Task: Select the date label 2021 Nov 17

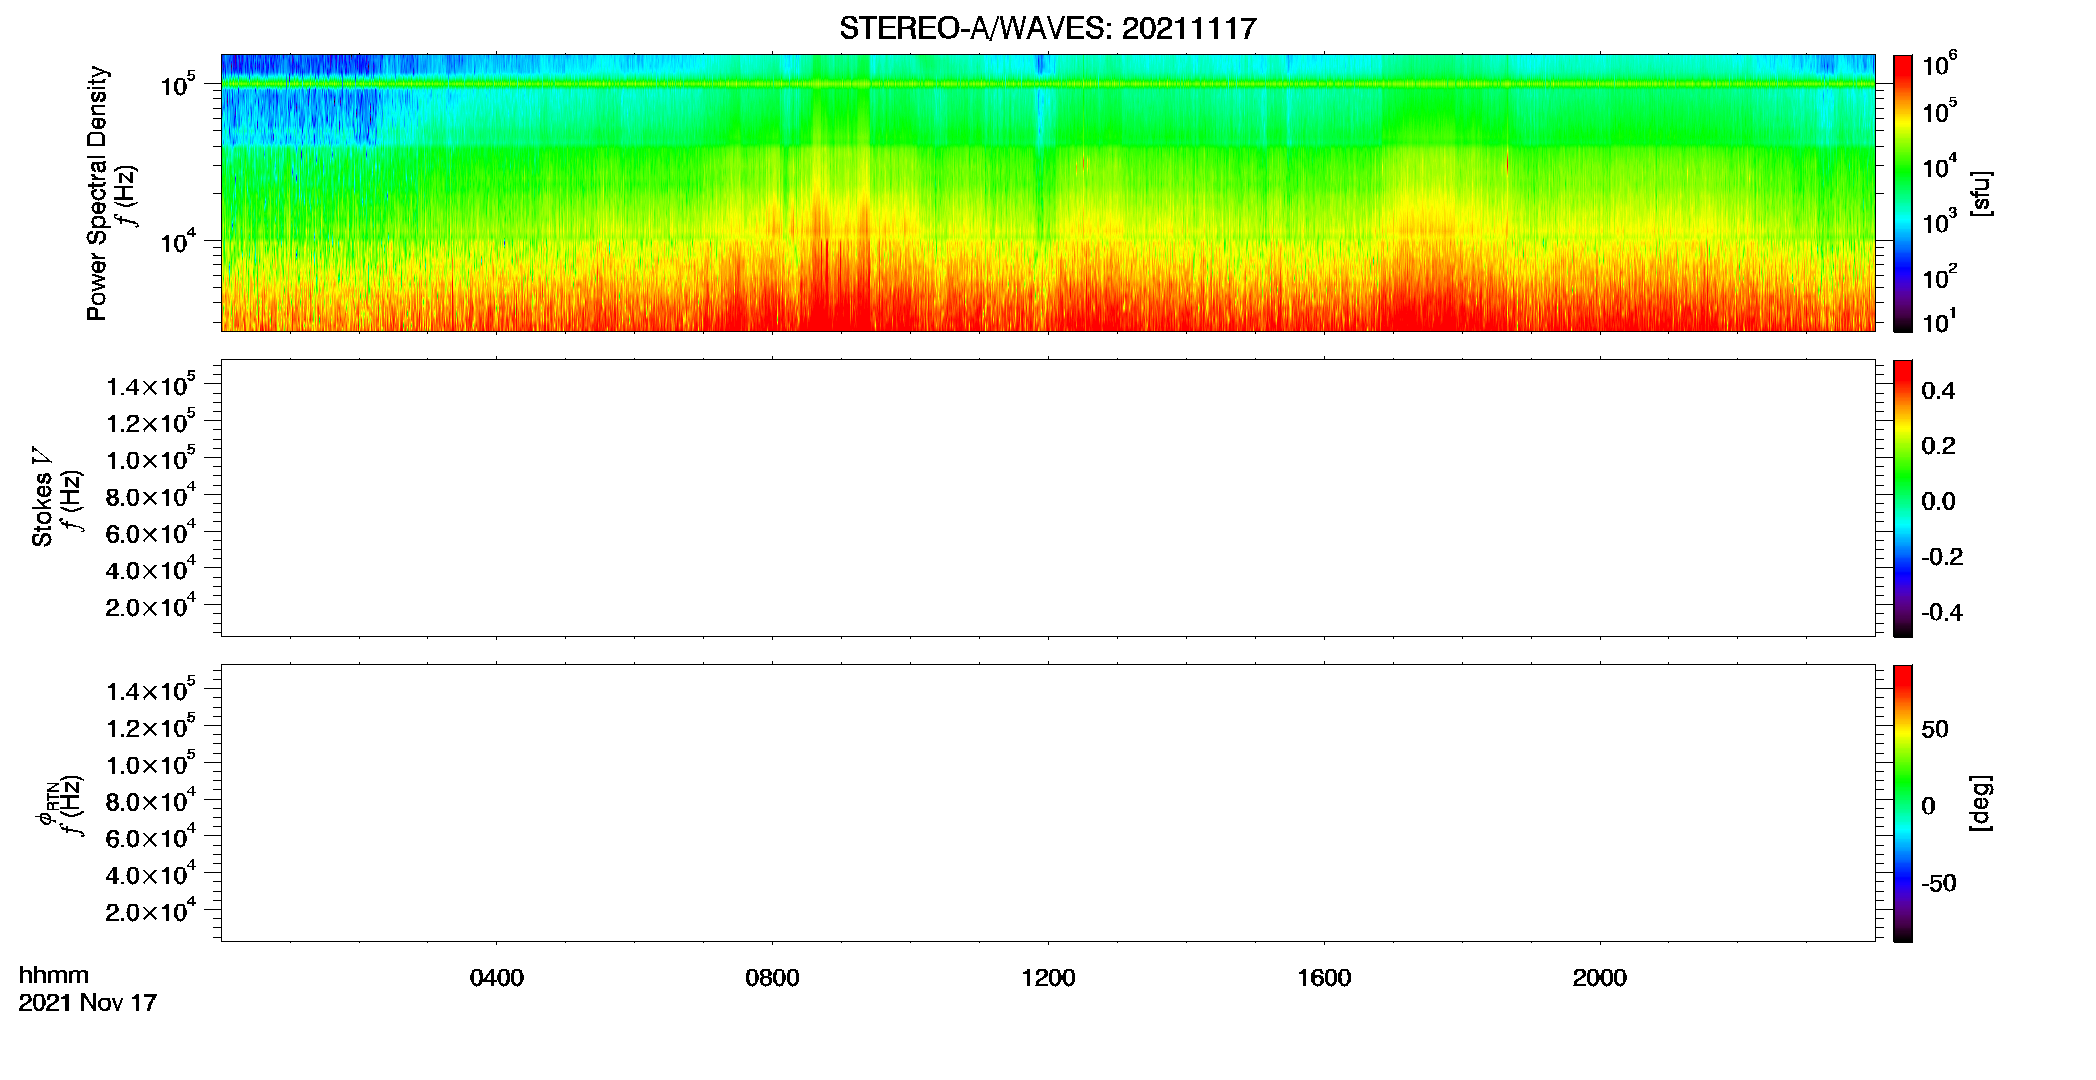Action: pyautogui.click(x=88, y=1003)
